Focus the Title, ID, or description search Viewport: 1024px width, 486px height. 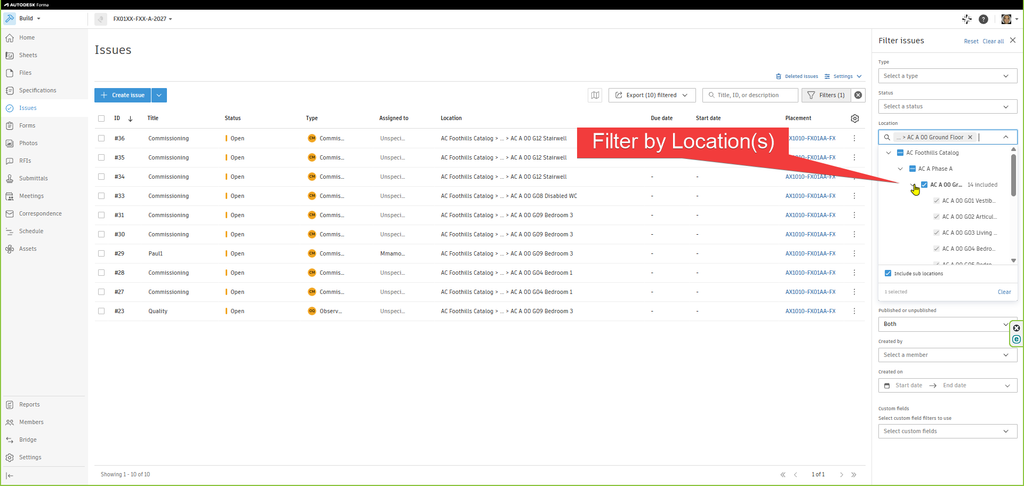(x=750, y=95)
